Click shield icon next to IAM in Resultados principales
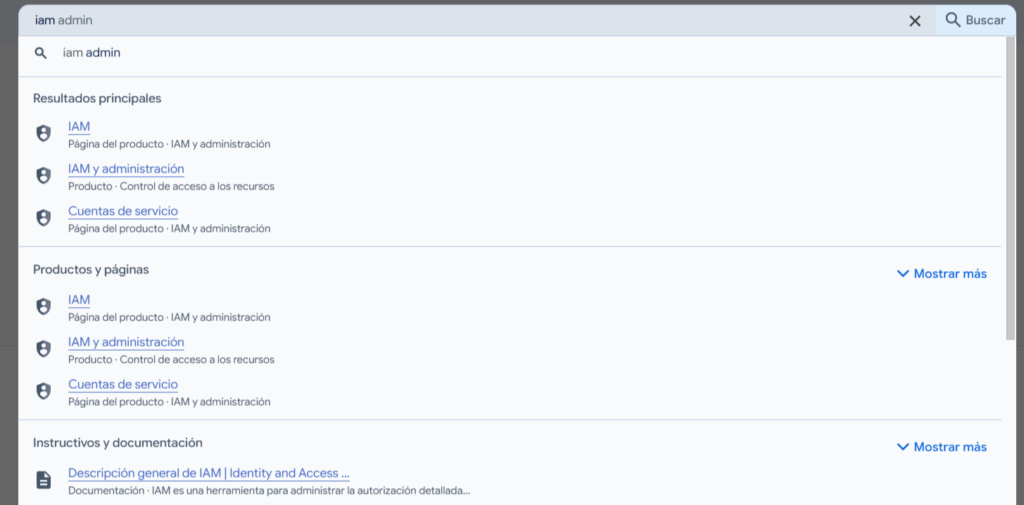The image size is (1024, 505). [43, 134]
